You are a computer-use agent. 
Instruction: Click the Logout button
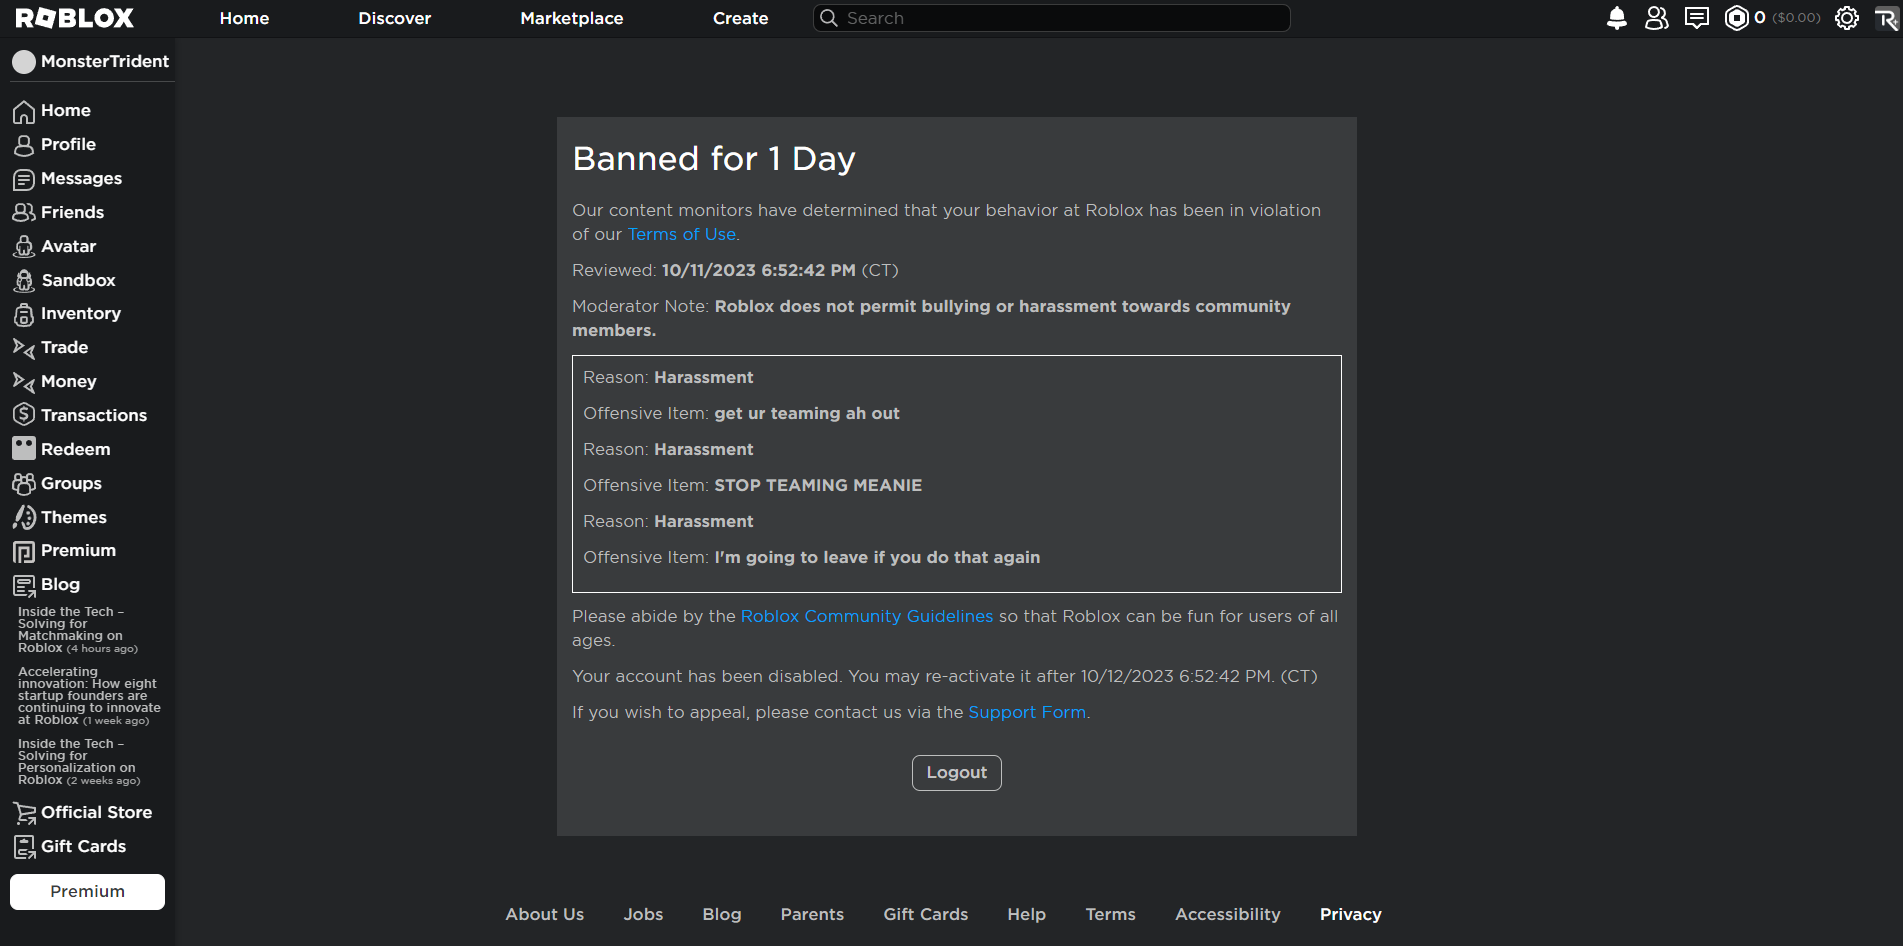point(956,772)
